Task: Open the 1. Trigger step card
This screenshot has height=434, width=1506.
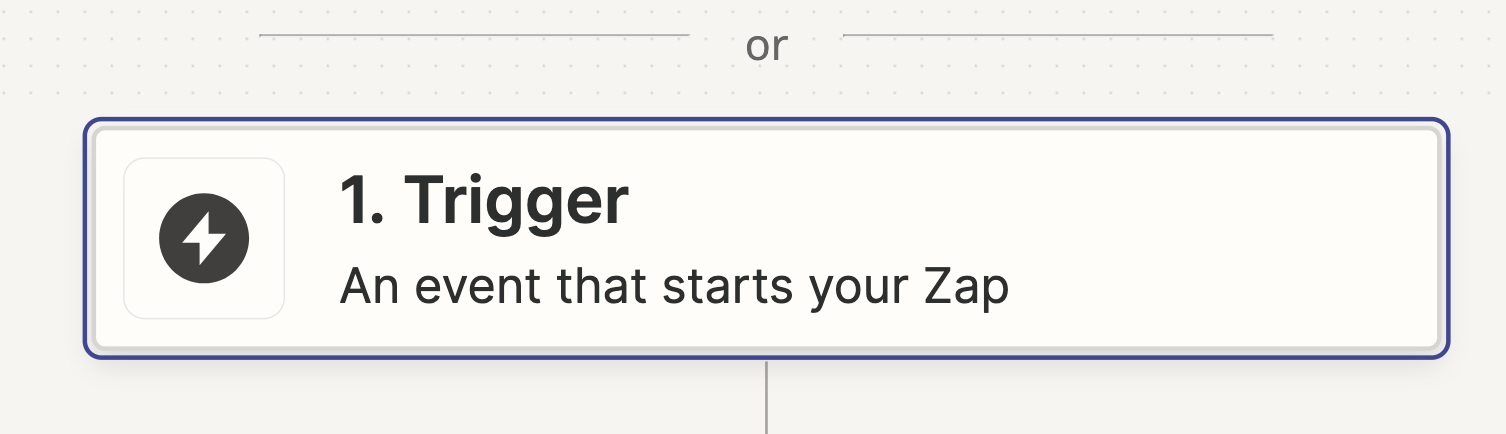Action: point(766,239)
